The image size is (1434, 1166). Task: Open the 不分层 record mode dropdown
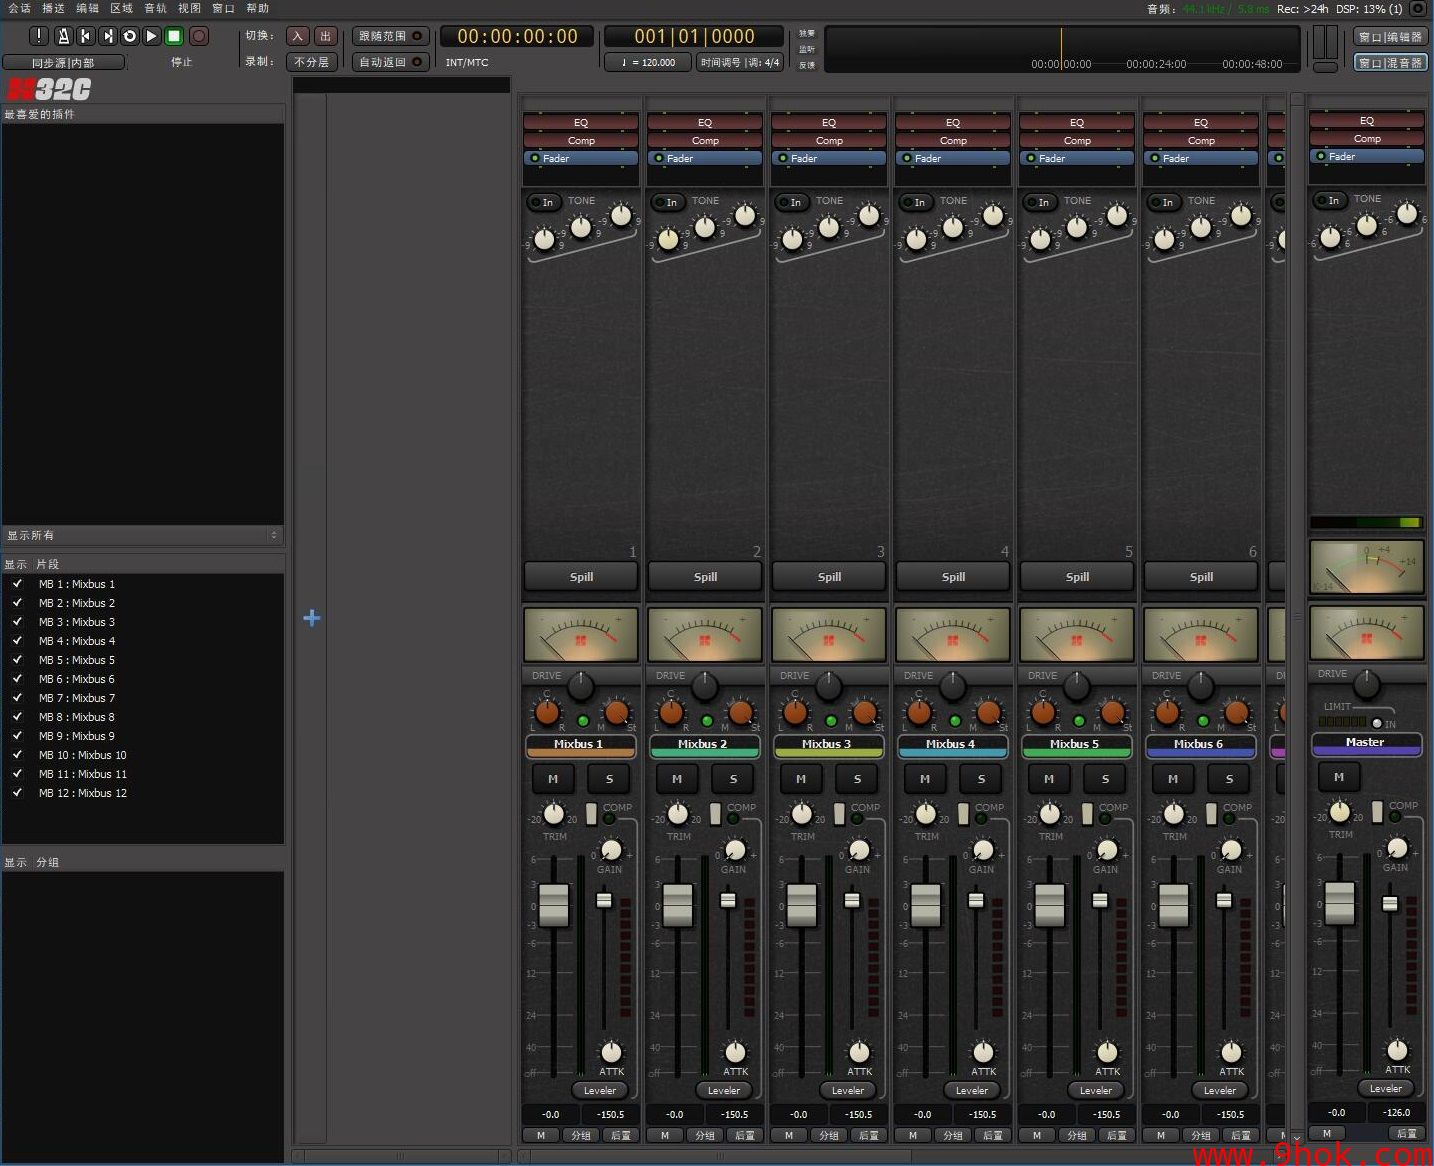click(x=312, y=62)
